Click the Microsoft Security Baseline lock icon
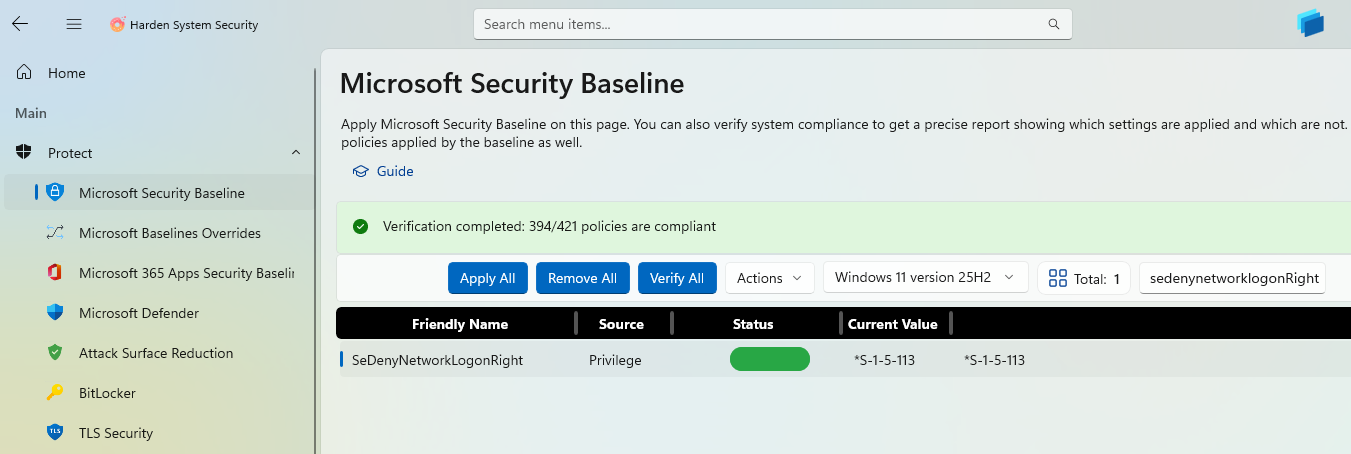1351x454 pixels. 55,193
